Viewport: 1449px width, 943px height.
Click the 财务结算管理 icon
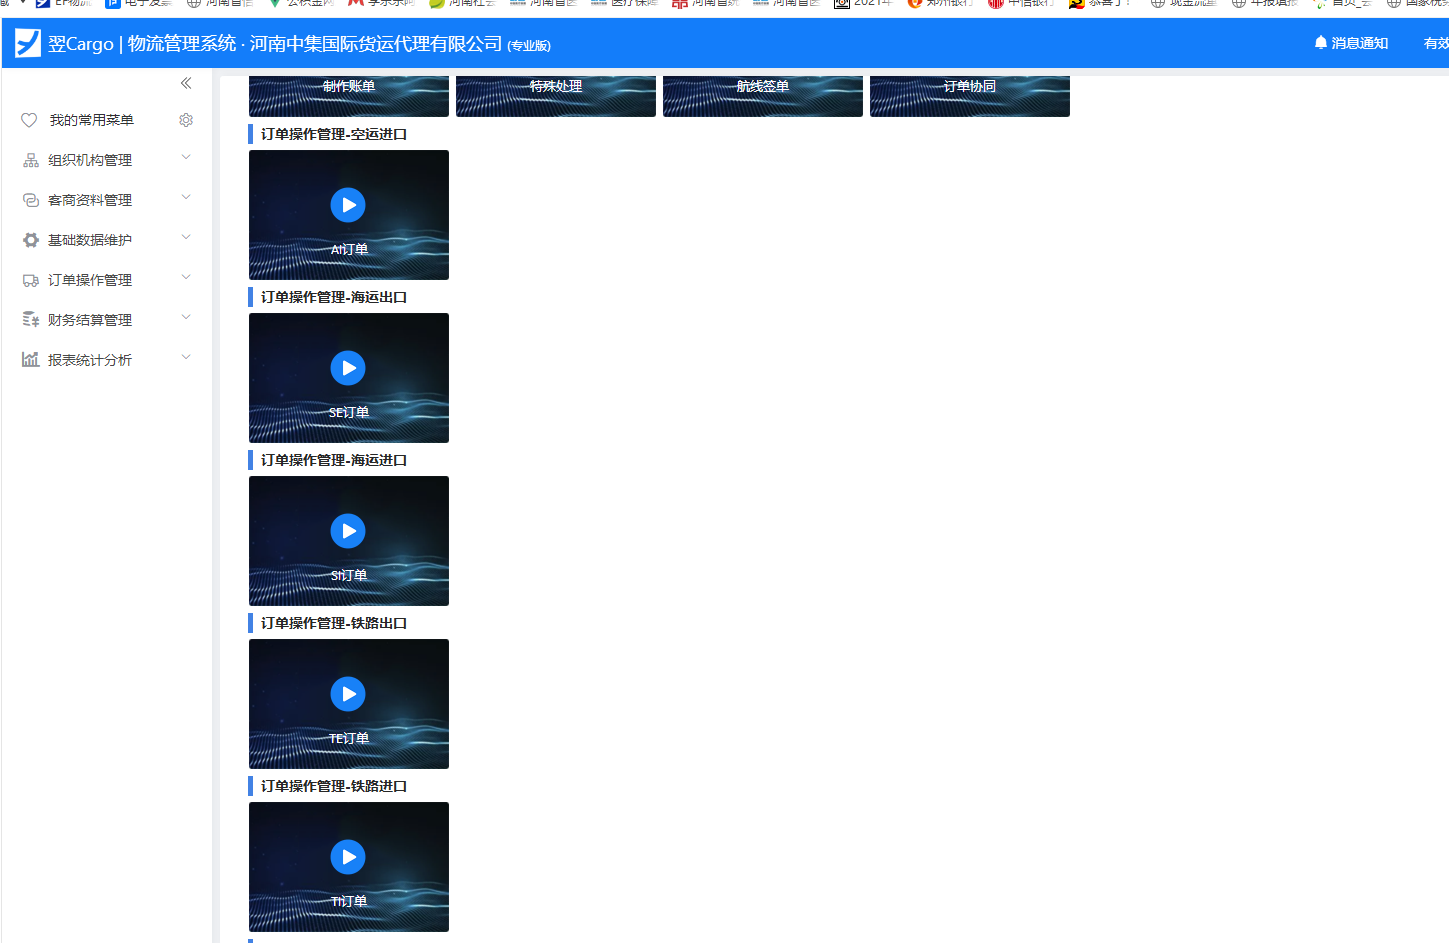31,320
